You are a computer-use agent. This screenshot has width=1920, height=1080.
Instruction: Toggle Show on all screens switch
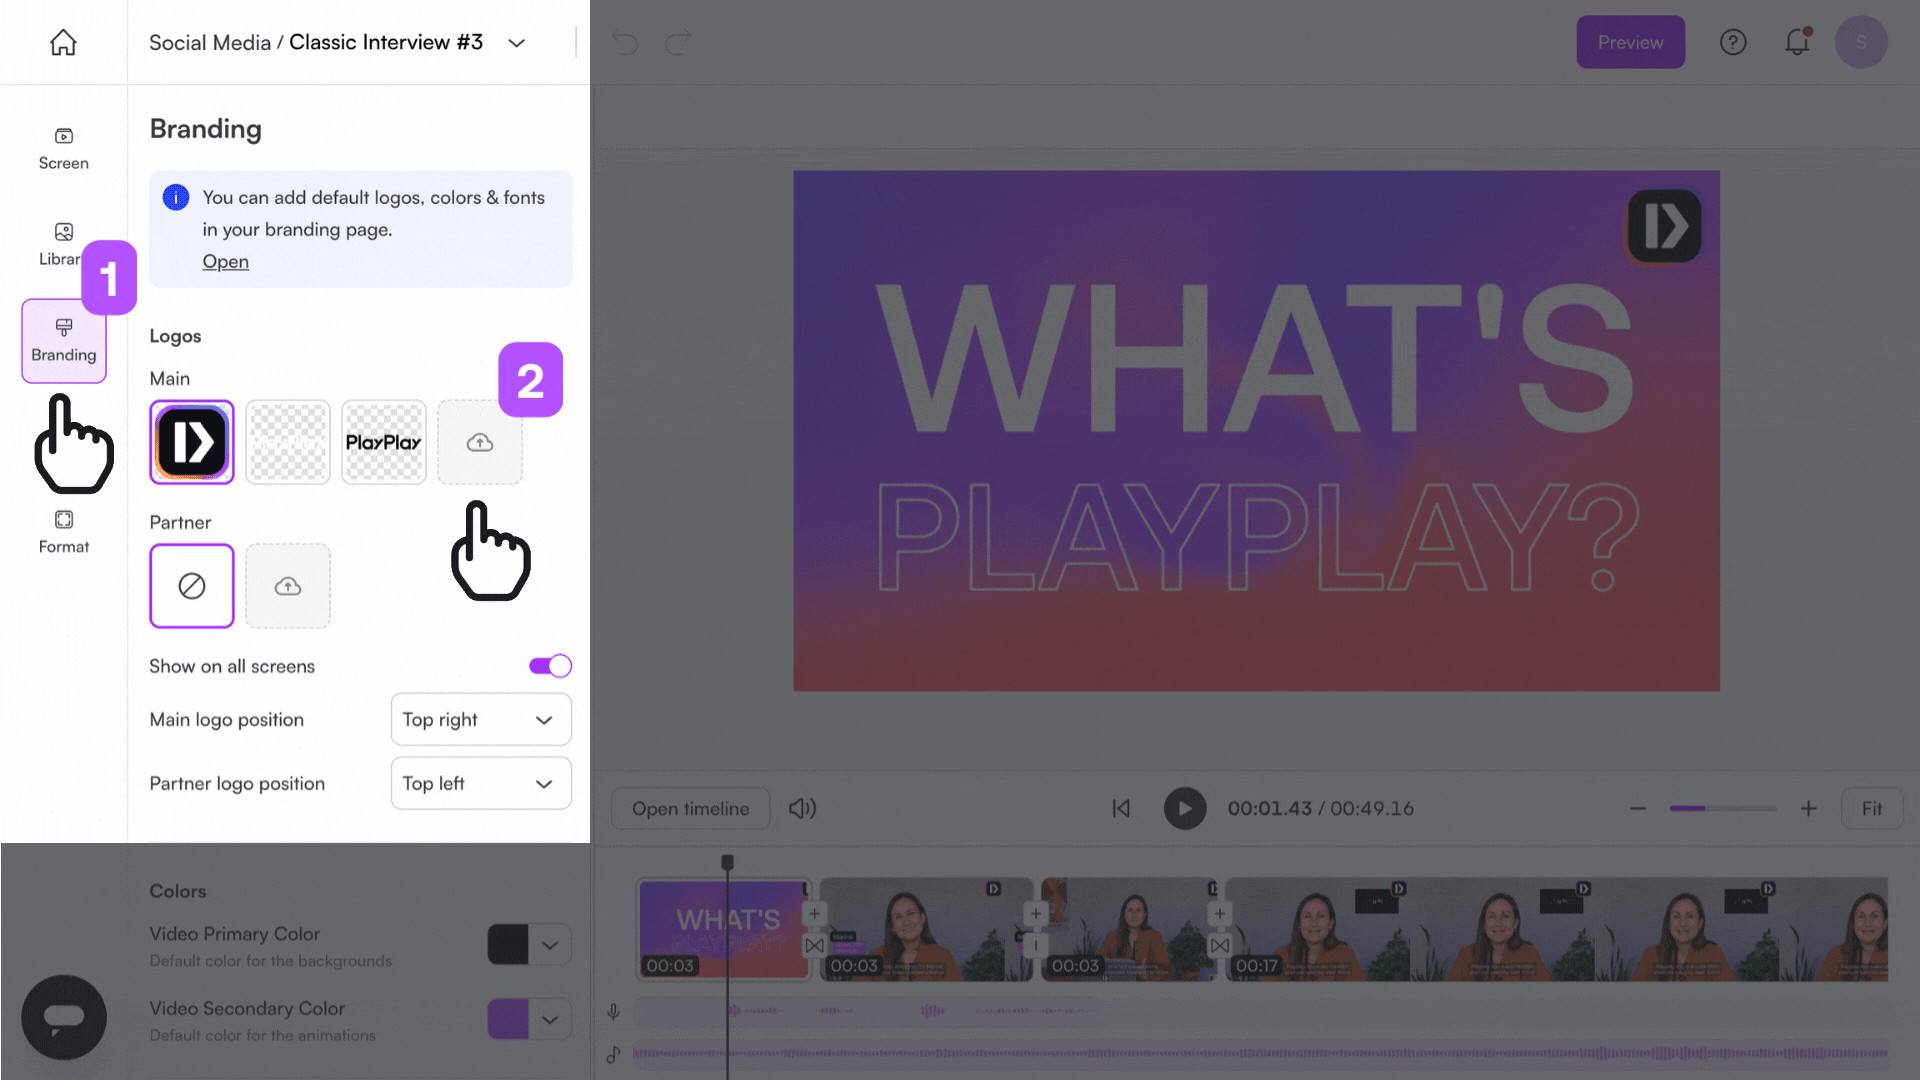(x=550, y=666)
